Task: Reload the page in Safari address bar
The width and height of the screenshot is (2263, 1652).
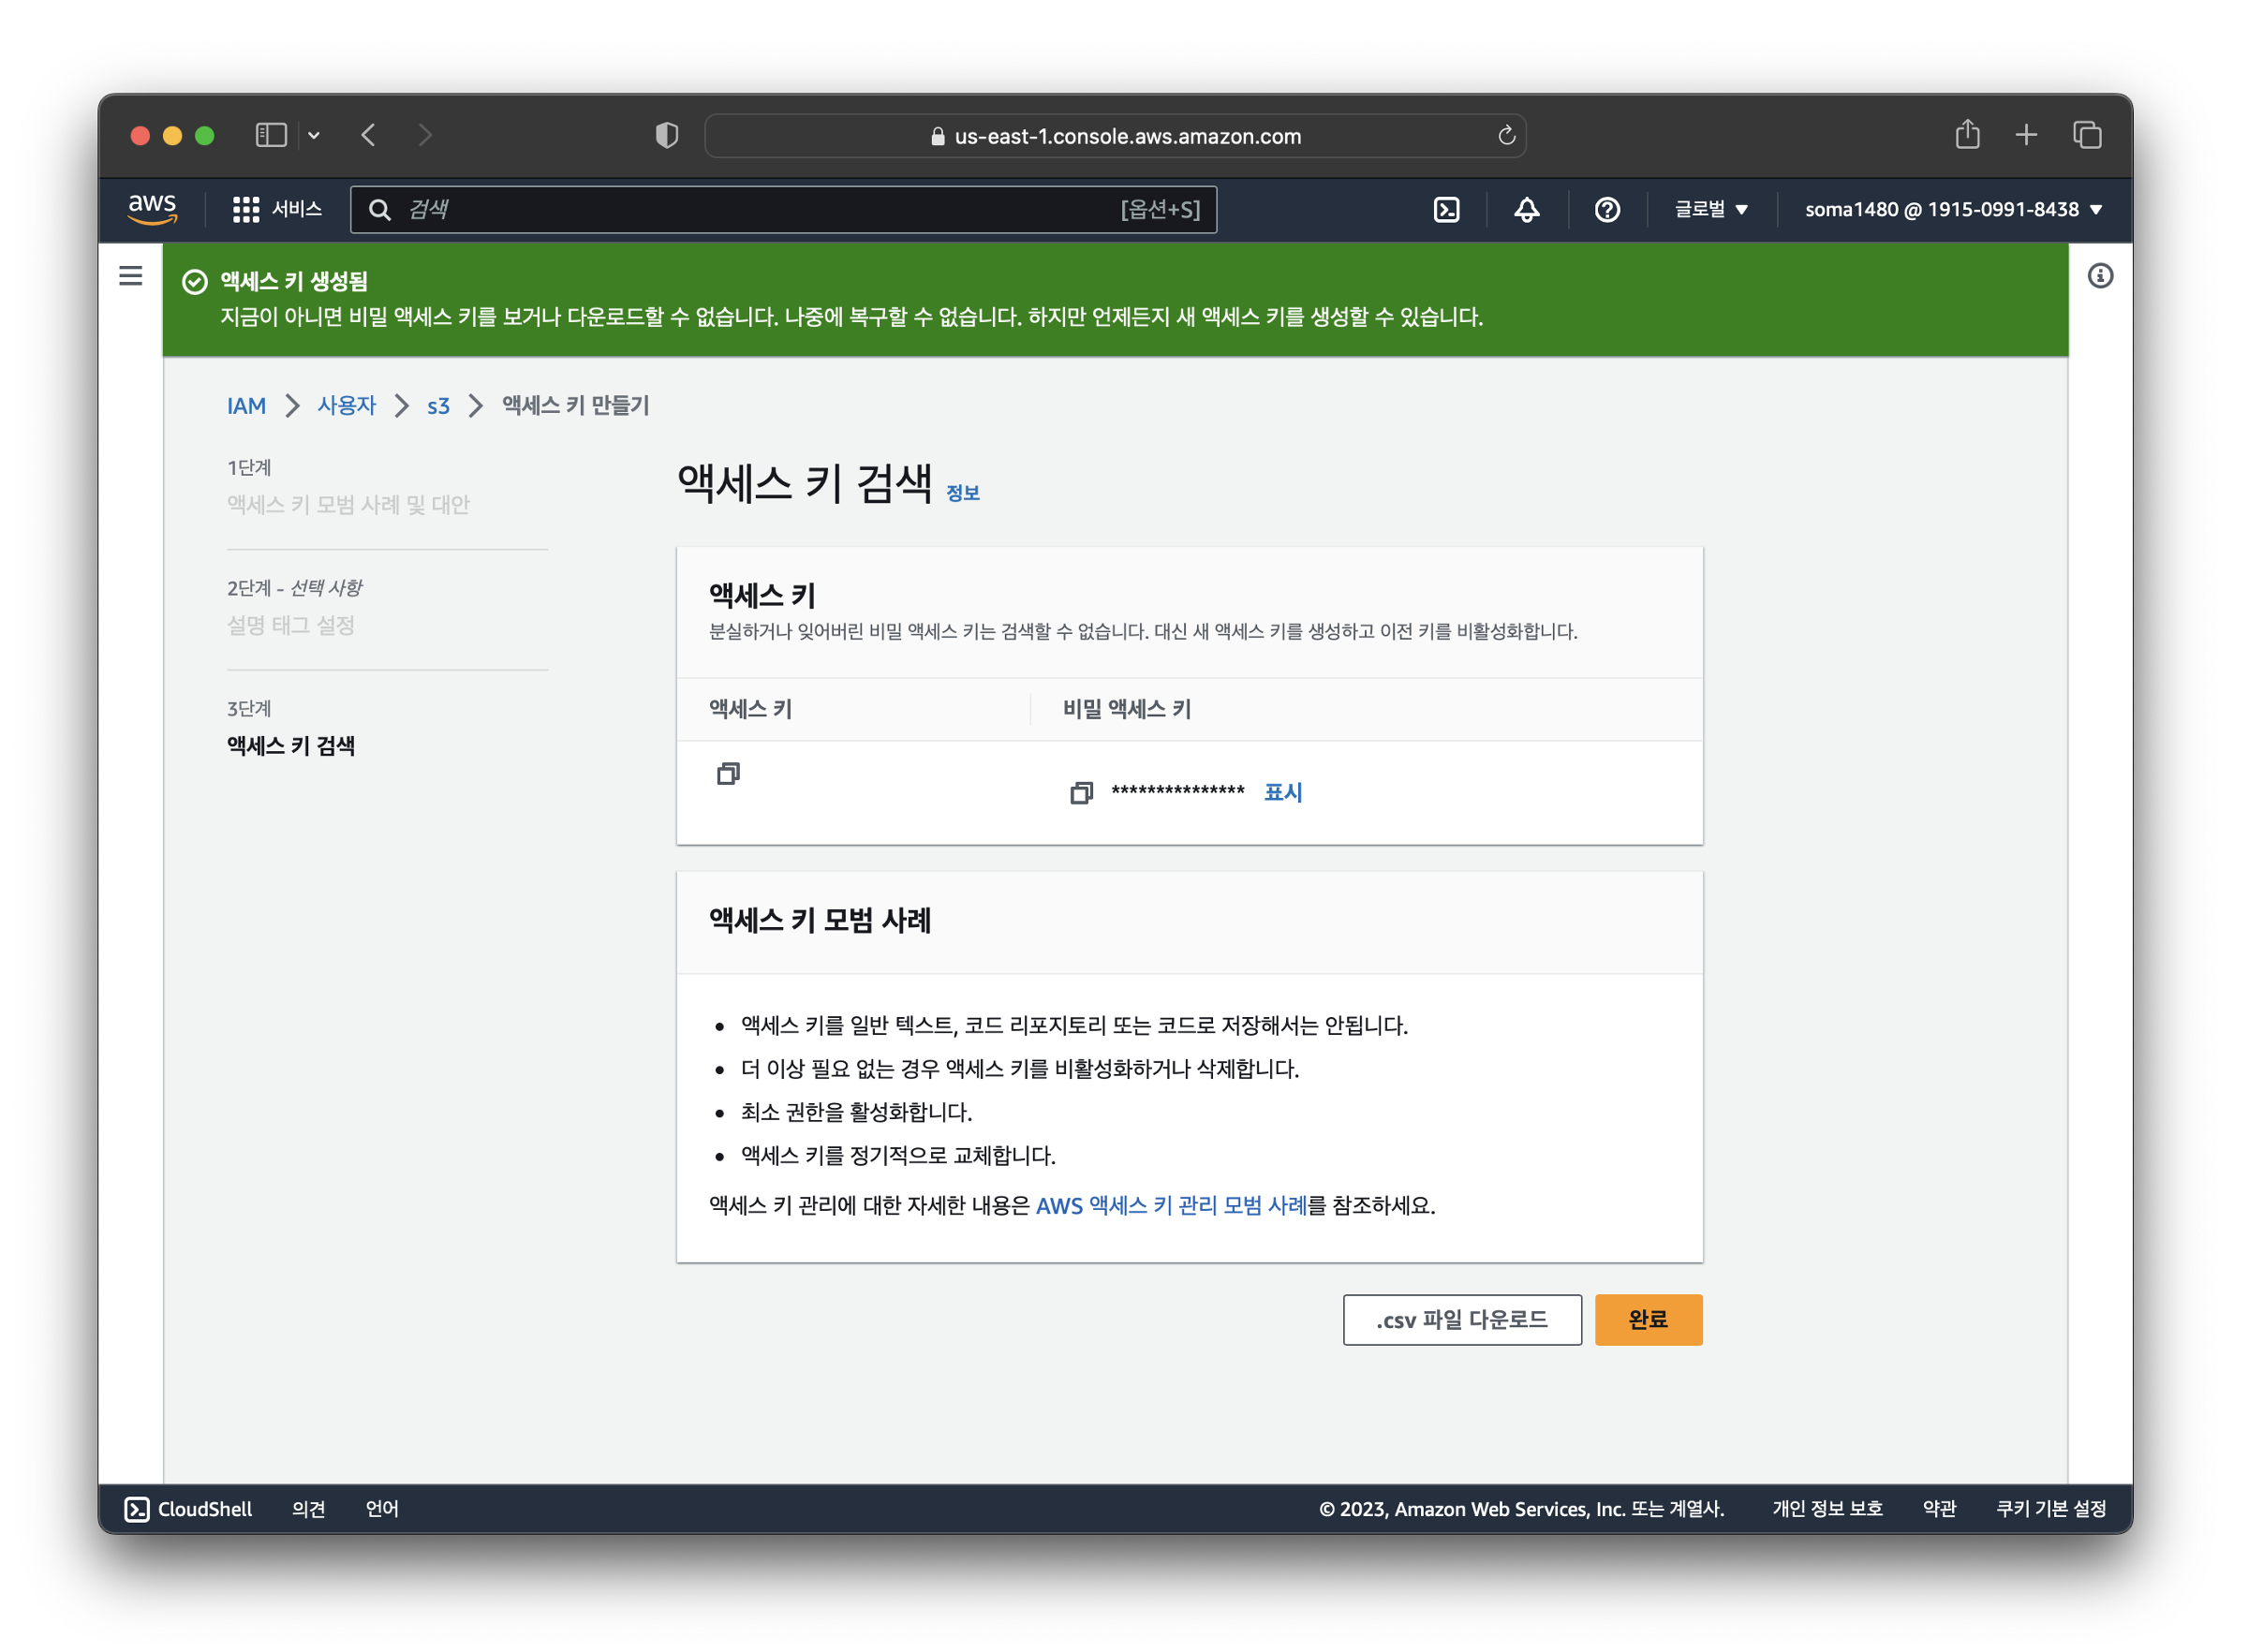Action: (1508, 136)
